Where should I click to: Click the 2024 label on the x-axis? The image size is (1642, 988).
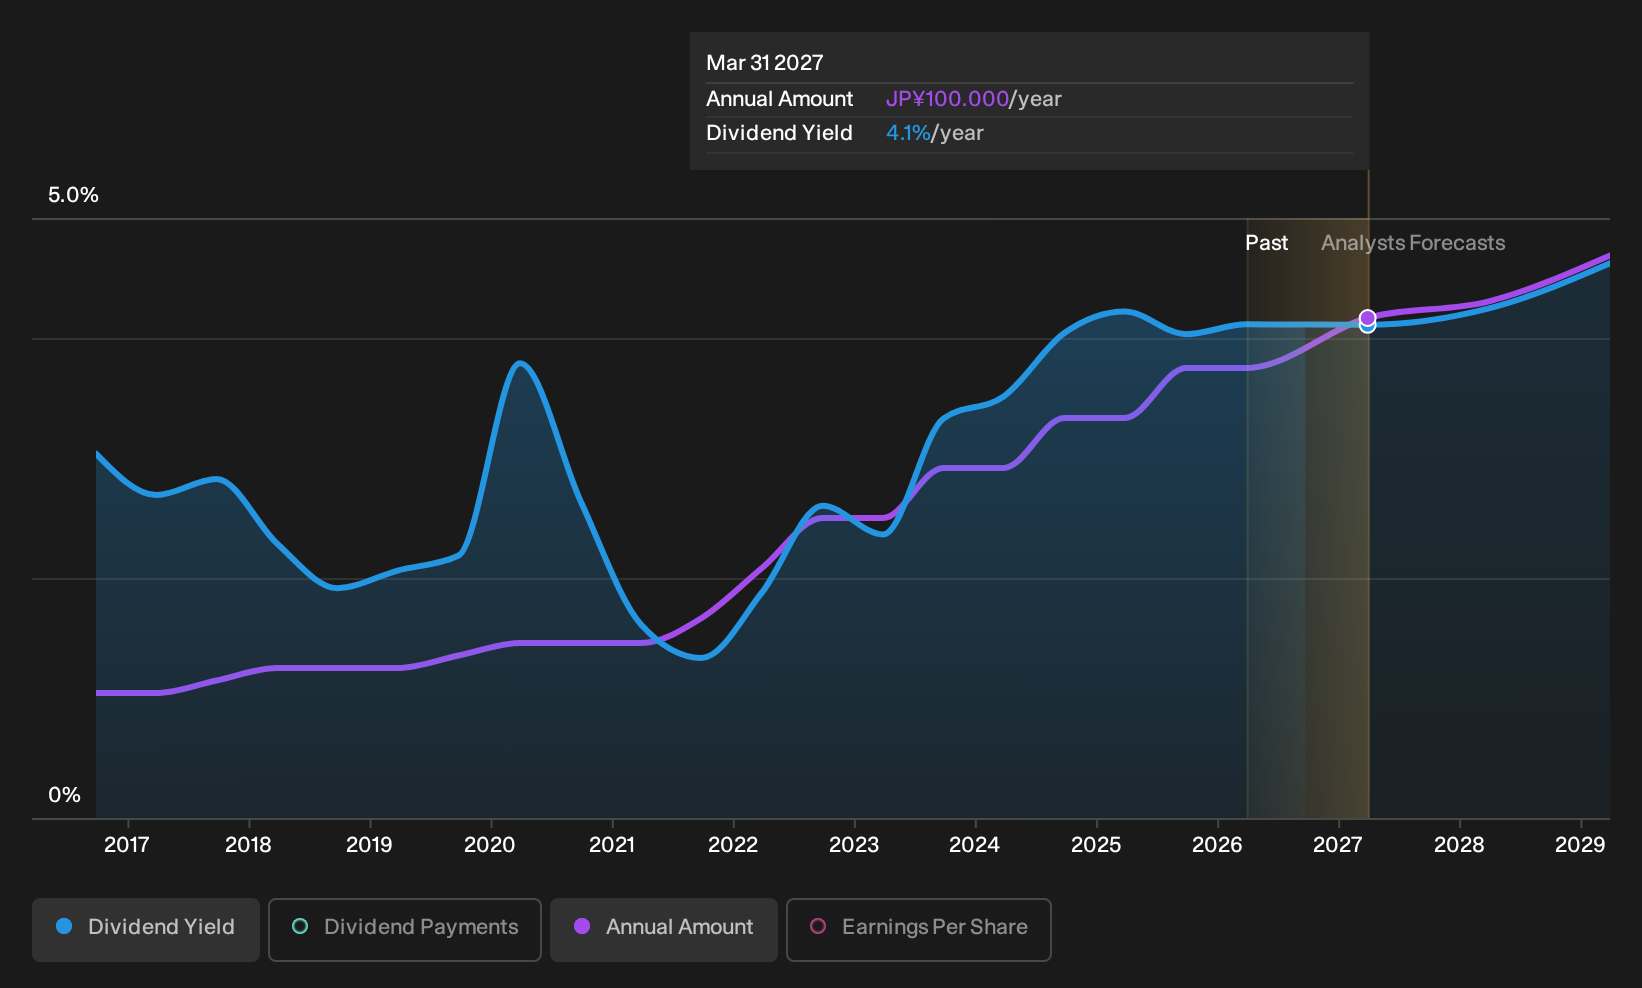pyautogui.click(x=974, y=845)
